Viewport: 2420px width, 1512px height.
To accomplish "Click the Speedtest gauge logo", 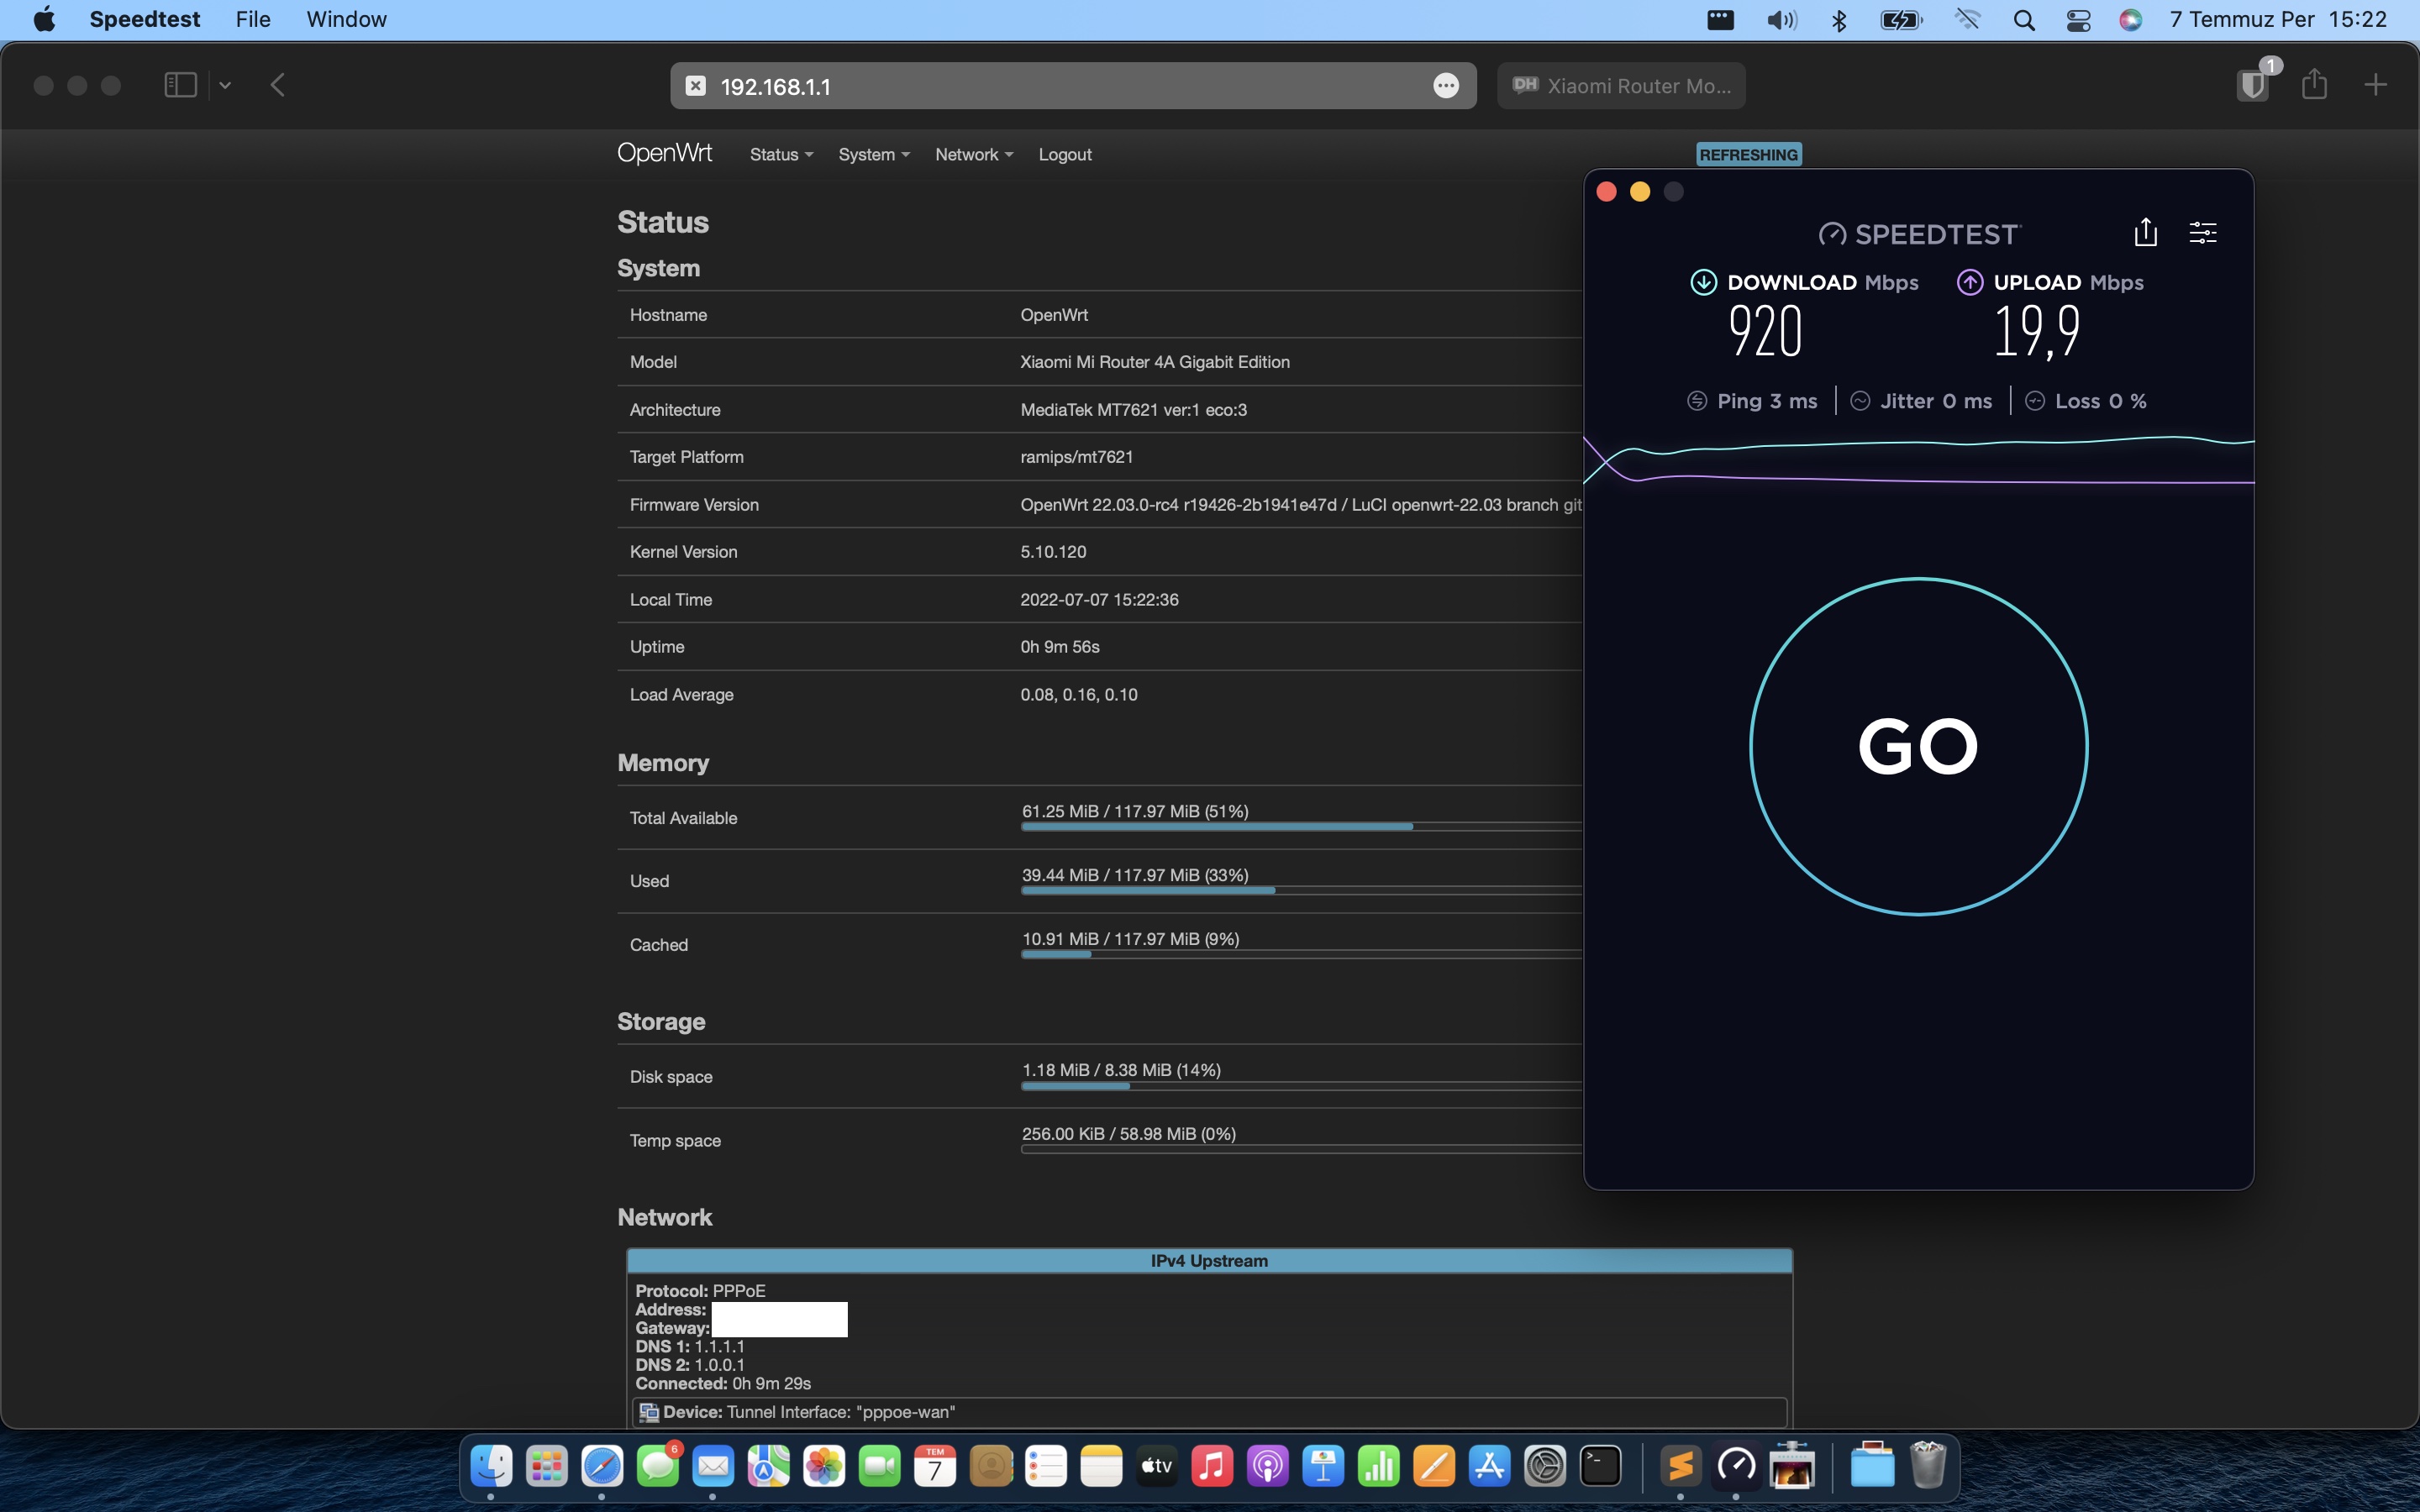I will click(x=1832, y=234).
